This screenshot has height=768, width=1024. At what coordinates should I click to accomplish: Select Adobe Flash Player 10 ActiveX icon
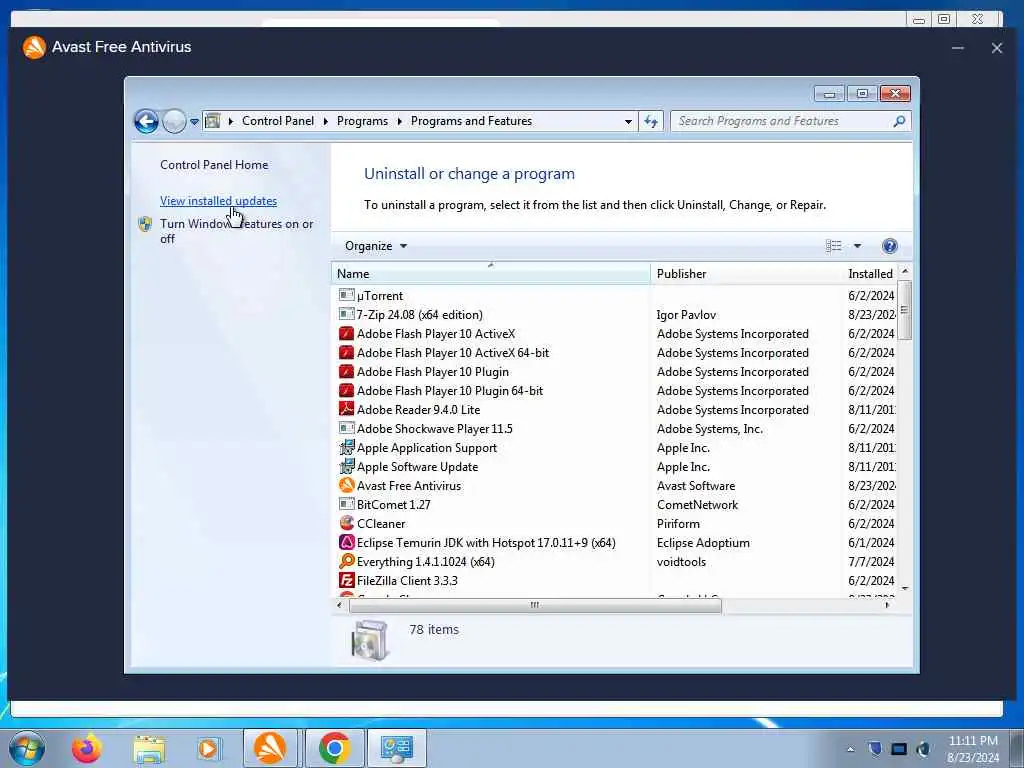click(x=347, y=334)
